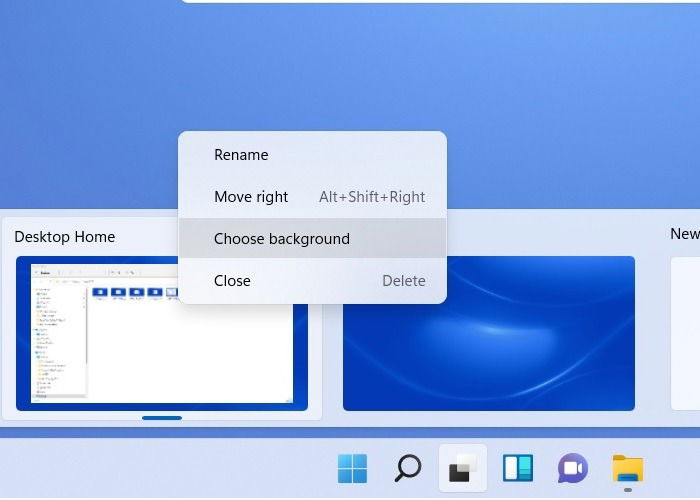Click the Task View taskbar icon
This screenshot has height=500, width=700.
(463, 468)
